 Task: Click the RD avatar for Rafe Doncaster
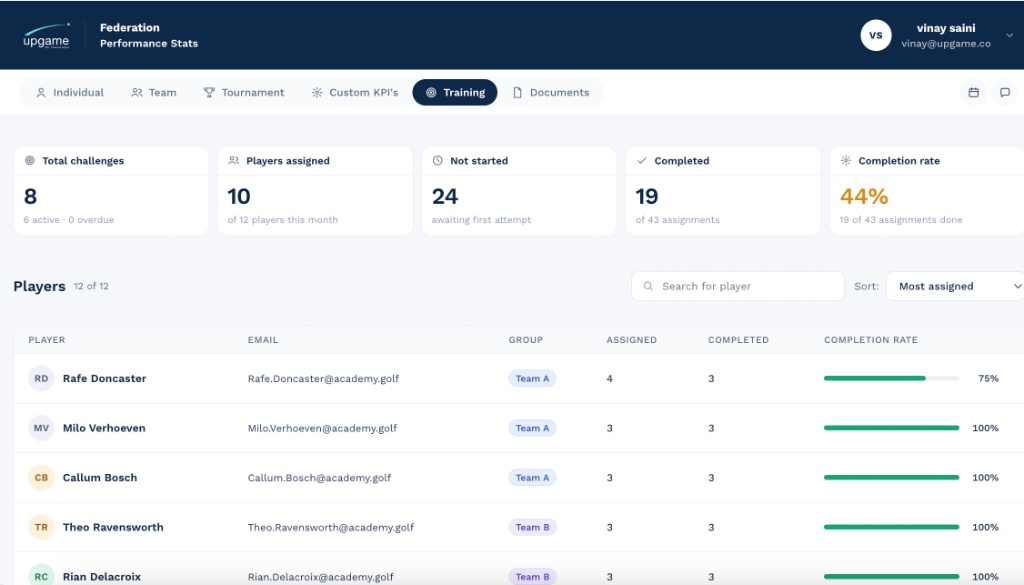(x=41, y=379)
